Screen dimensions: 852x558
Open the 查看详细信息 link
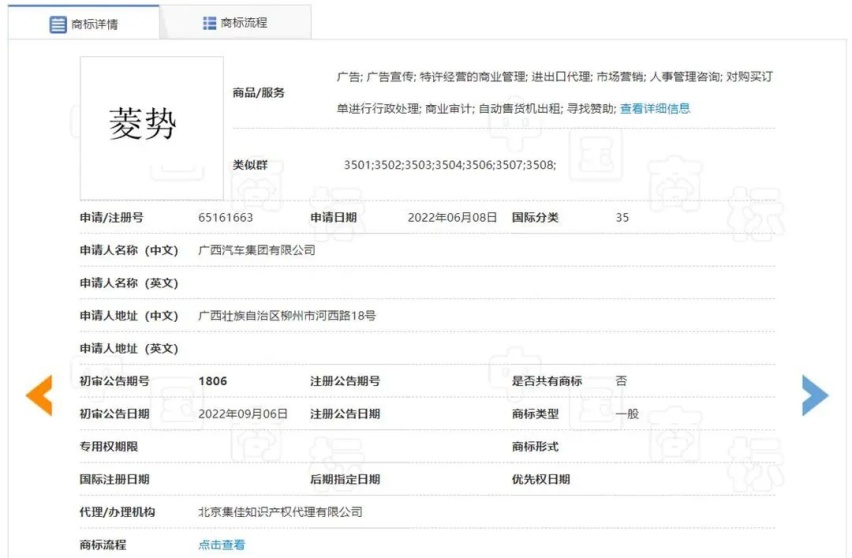pyautogui.click(x=655, y=109)
